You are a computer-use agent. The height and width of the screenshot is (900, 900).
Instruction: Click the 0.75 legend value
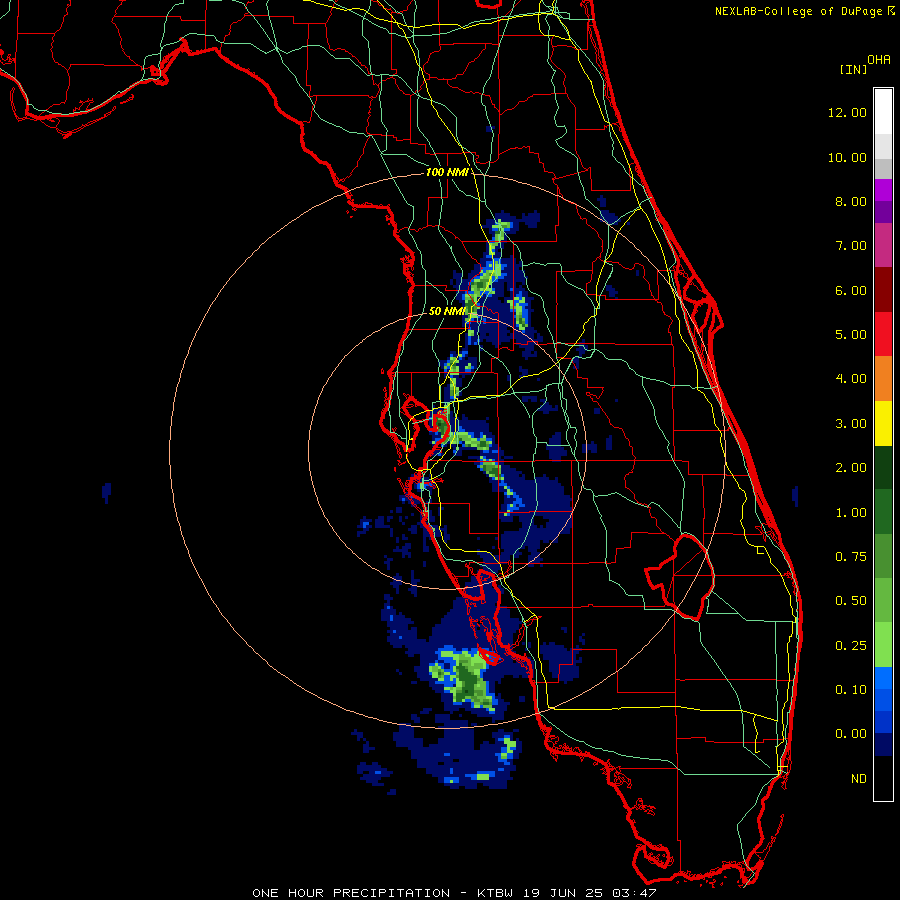tap(851, 557)
